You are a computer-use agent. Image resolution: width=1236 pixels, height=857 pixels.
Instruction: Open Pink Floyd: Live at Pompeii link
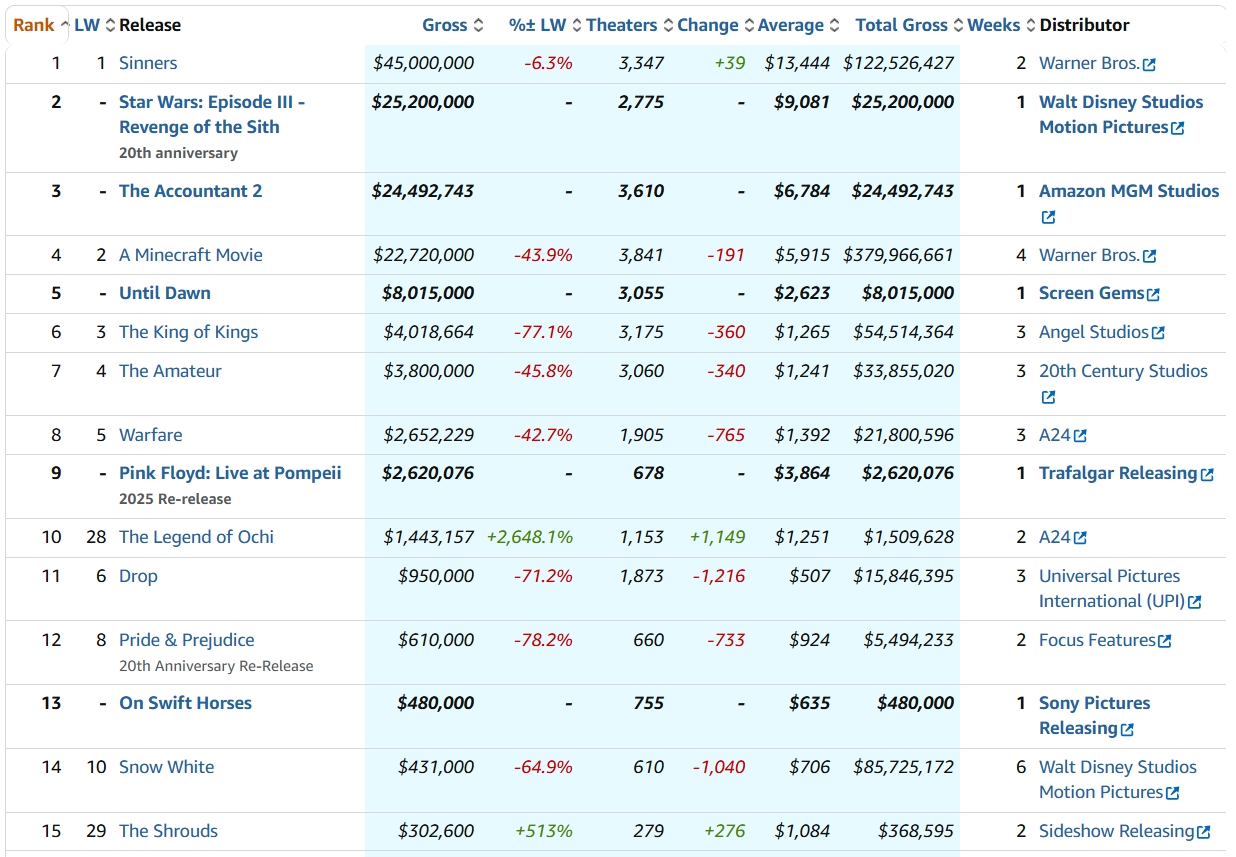click(230, 473)
